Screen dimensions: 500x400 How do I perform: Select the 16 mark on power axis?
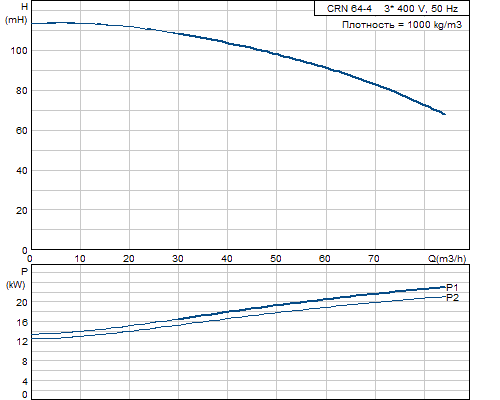coord(22,322)
